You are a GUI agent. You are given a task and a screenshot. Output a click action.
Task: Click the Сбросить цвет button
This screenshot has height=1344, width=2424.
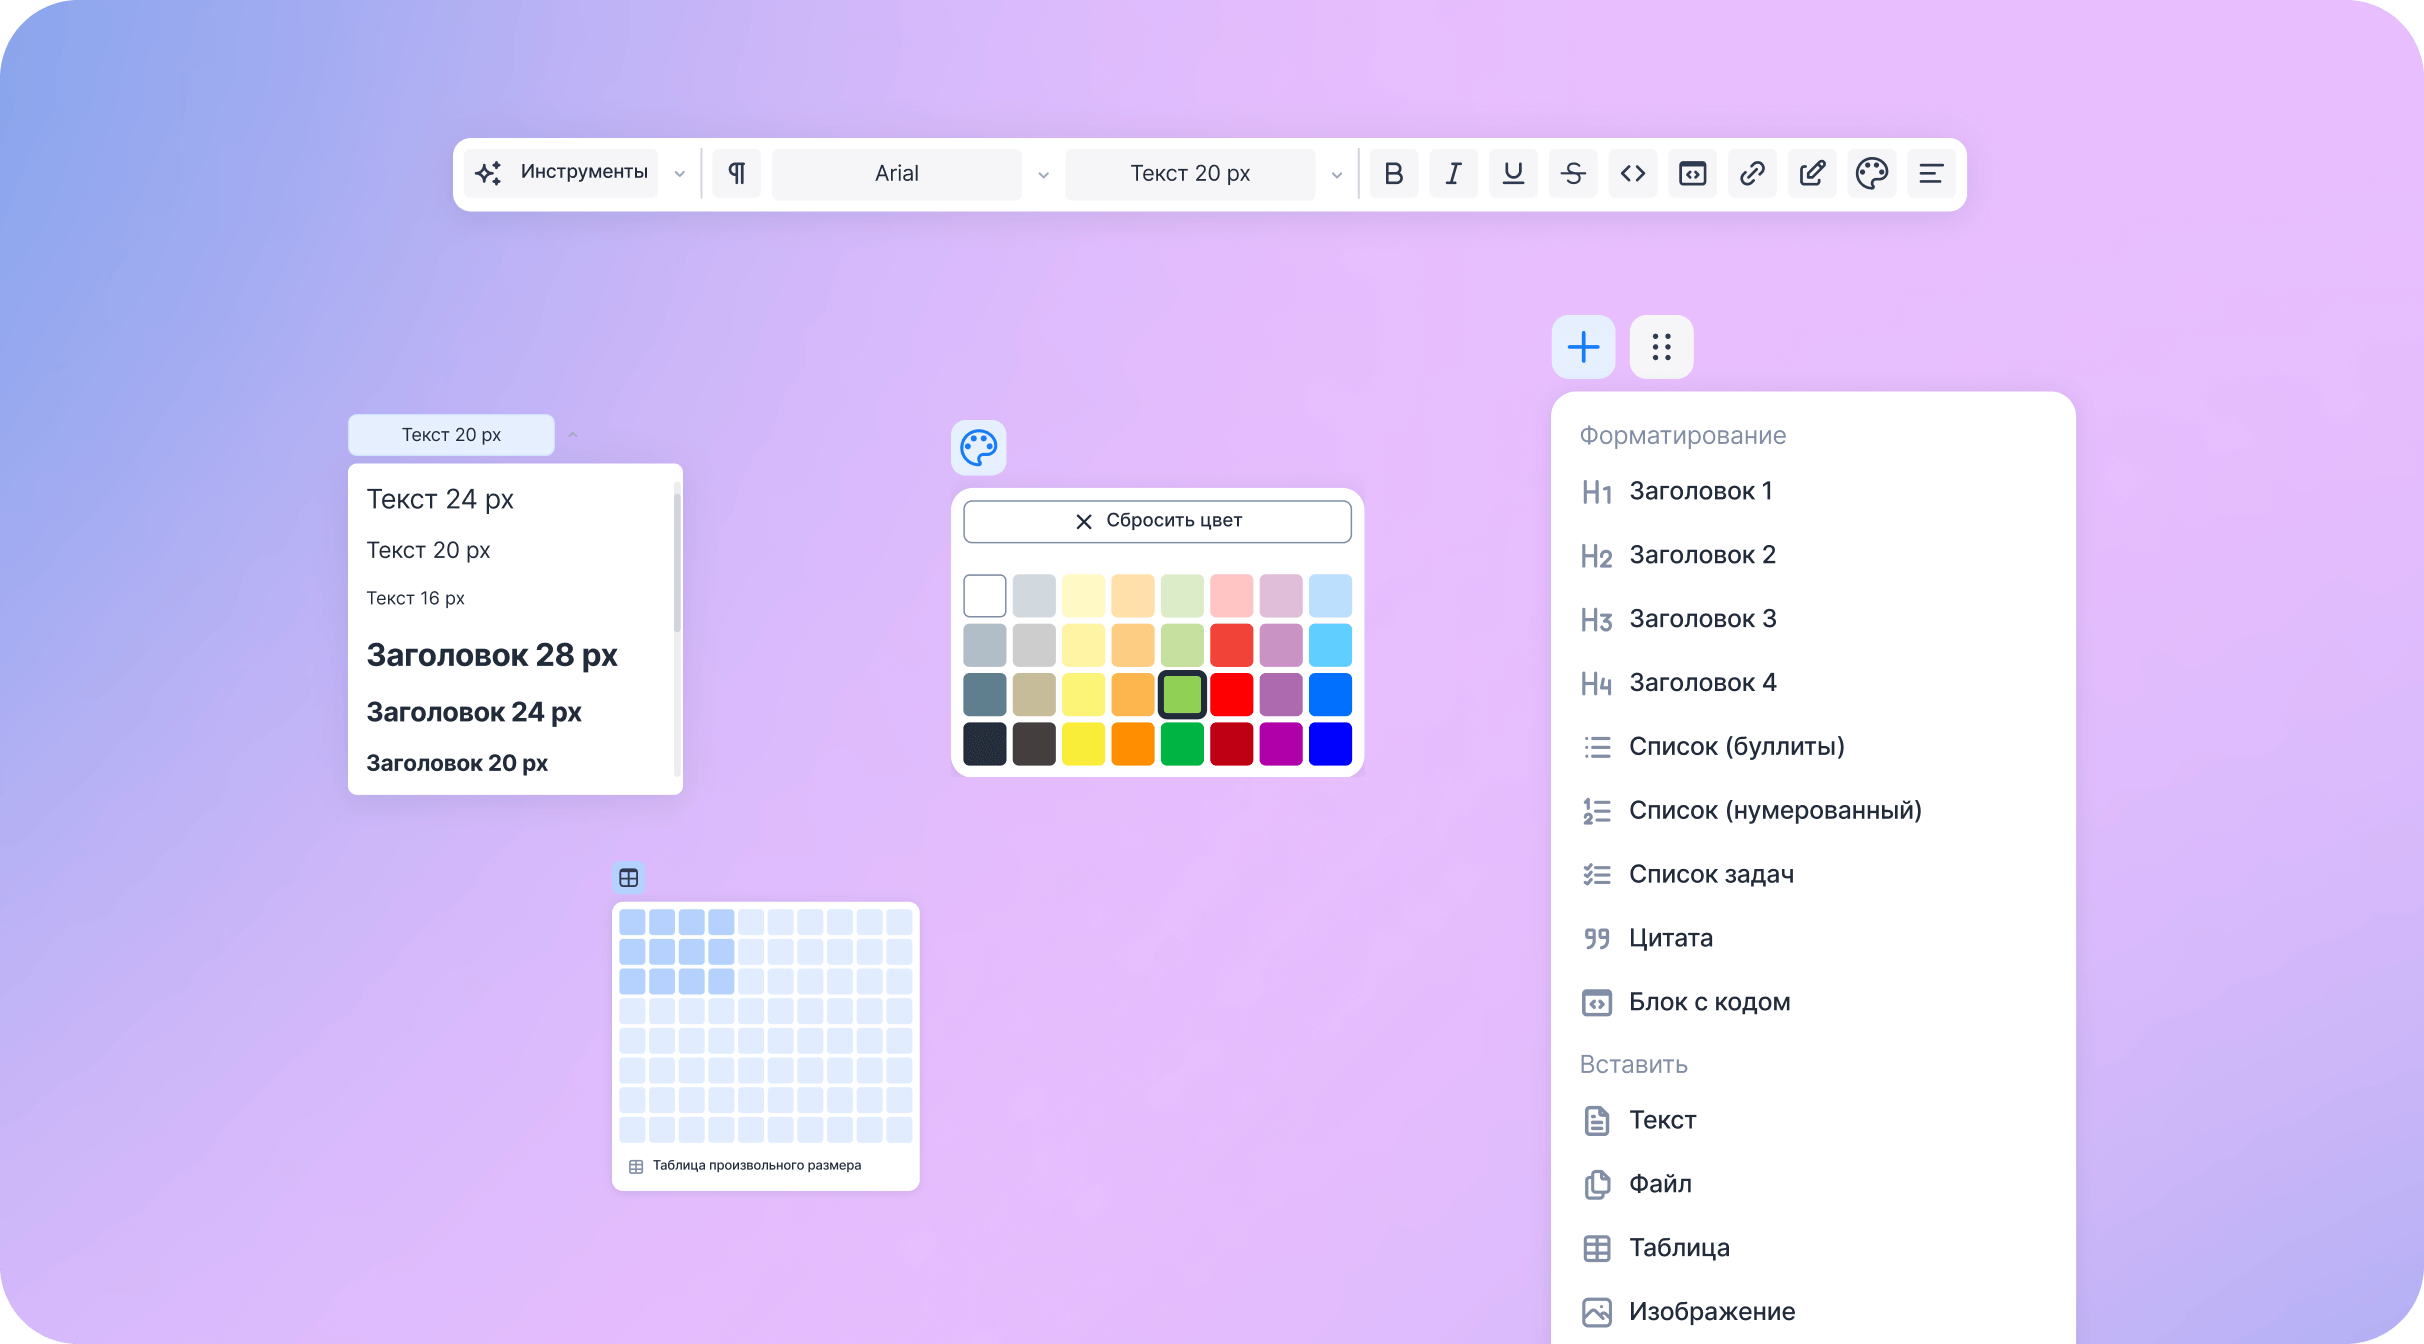(x=1157, y=521)
